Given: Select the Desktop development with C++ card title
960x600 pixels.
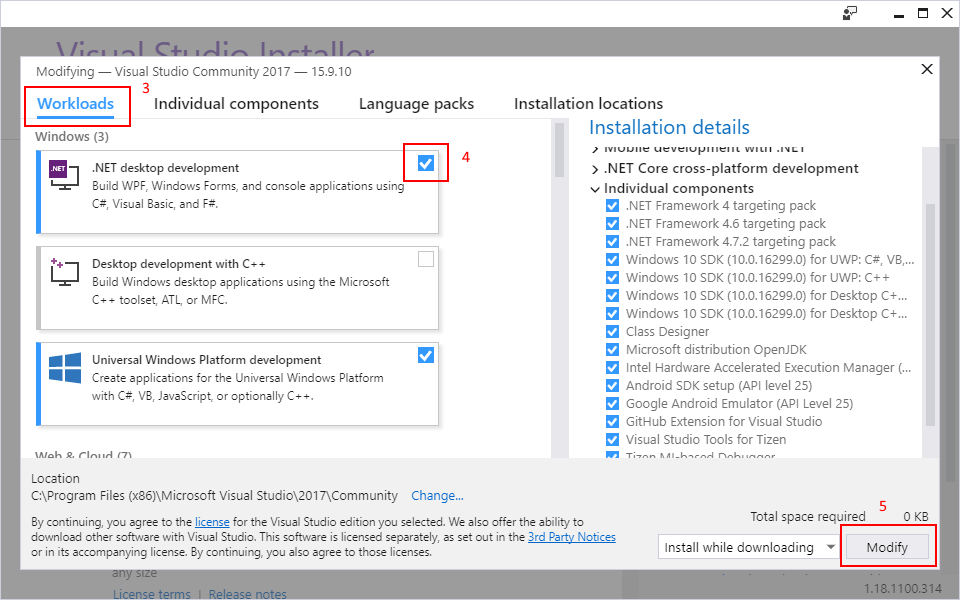Looking at the screenshot, I should [x=179, y=264].
